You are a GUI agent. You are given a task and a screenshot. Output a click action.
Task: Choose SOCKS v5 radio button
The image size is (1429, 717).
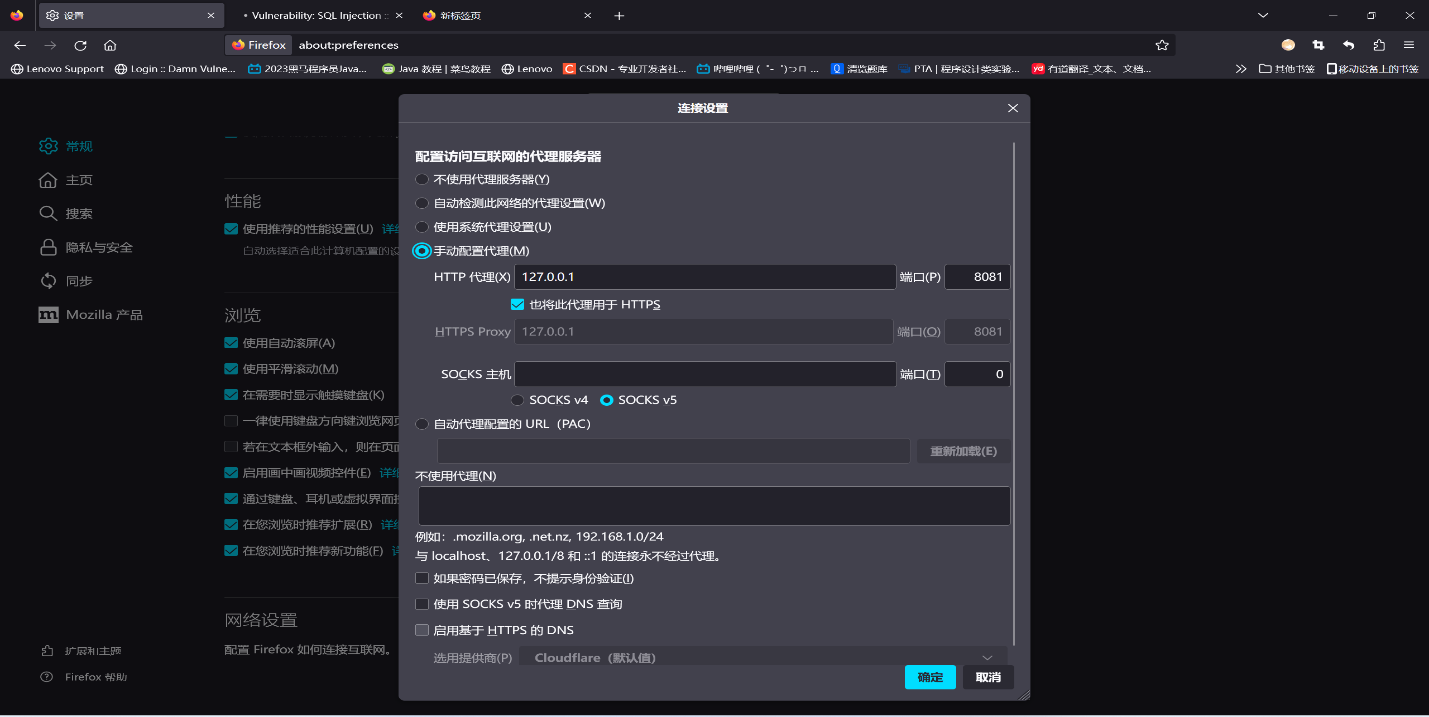click(x=606, y=400)
